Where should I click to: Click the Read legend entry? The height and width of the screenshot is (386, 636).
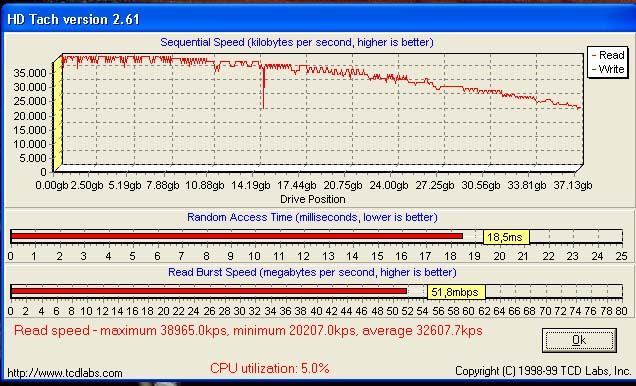pos(608,55)
